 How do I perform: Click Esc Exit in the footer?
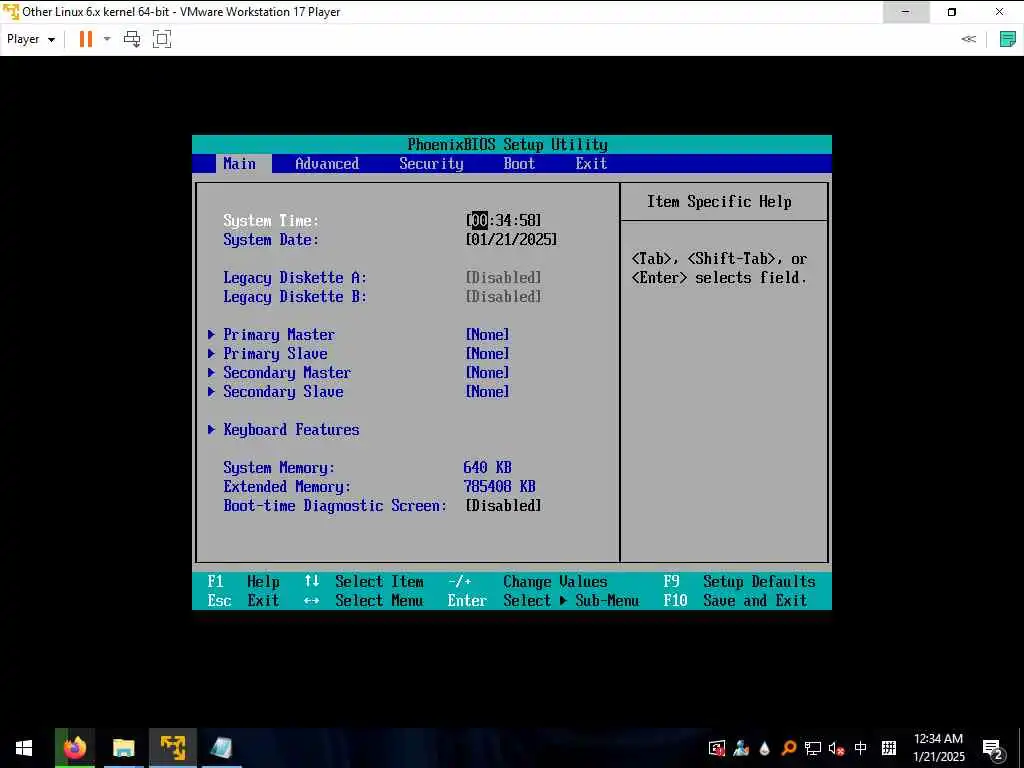click(244, 600)
